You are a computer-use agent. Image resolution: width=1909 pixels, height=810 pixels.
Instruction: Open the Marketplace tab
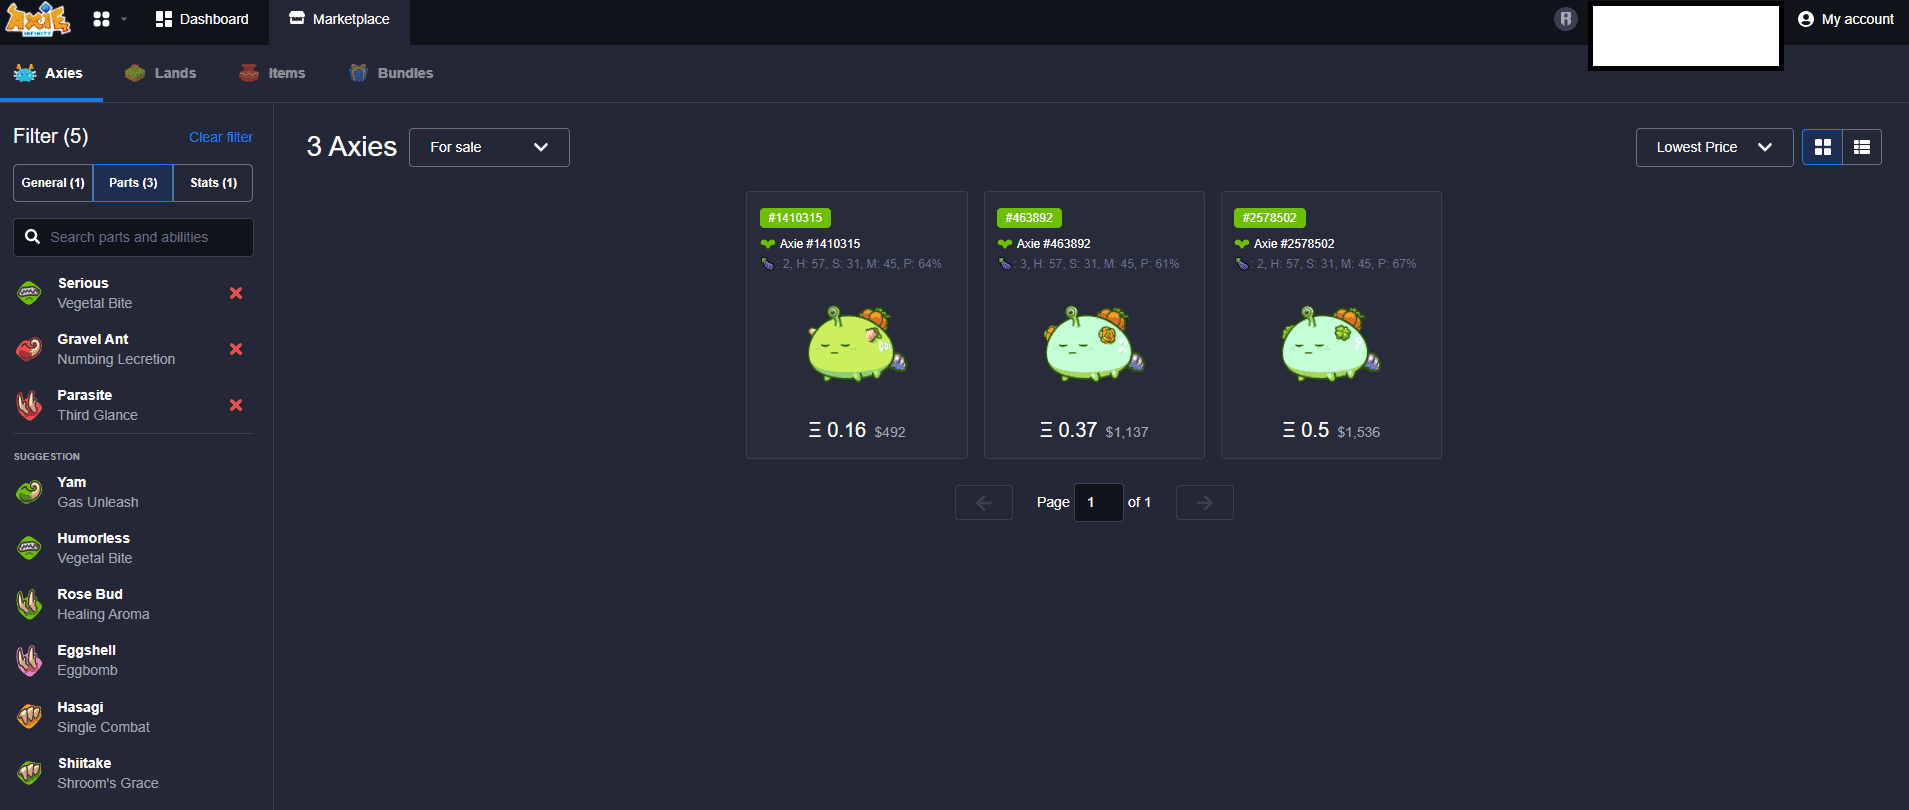(x=339, y=19)
